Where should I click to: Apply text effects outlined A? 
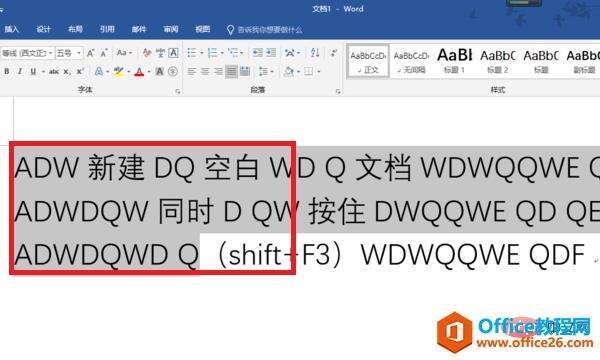click(x=99, y=72)
